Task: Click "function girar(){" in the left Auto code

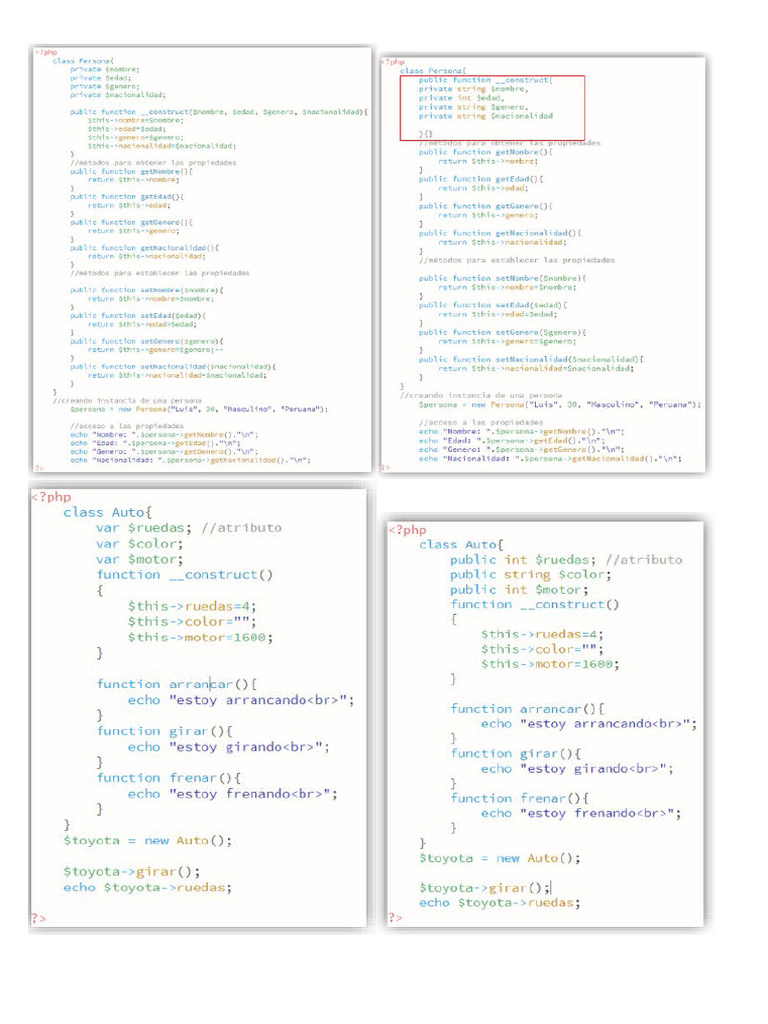Action: 165,731
